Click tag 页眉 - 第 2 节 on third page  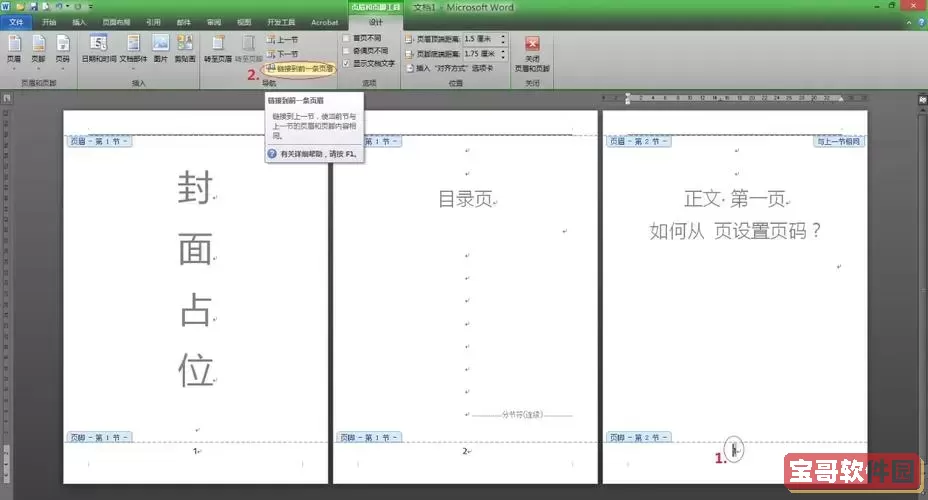(x=638, y=141)
